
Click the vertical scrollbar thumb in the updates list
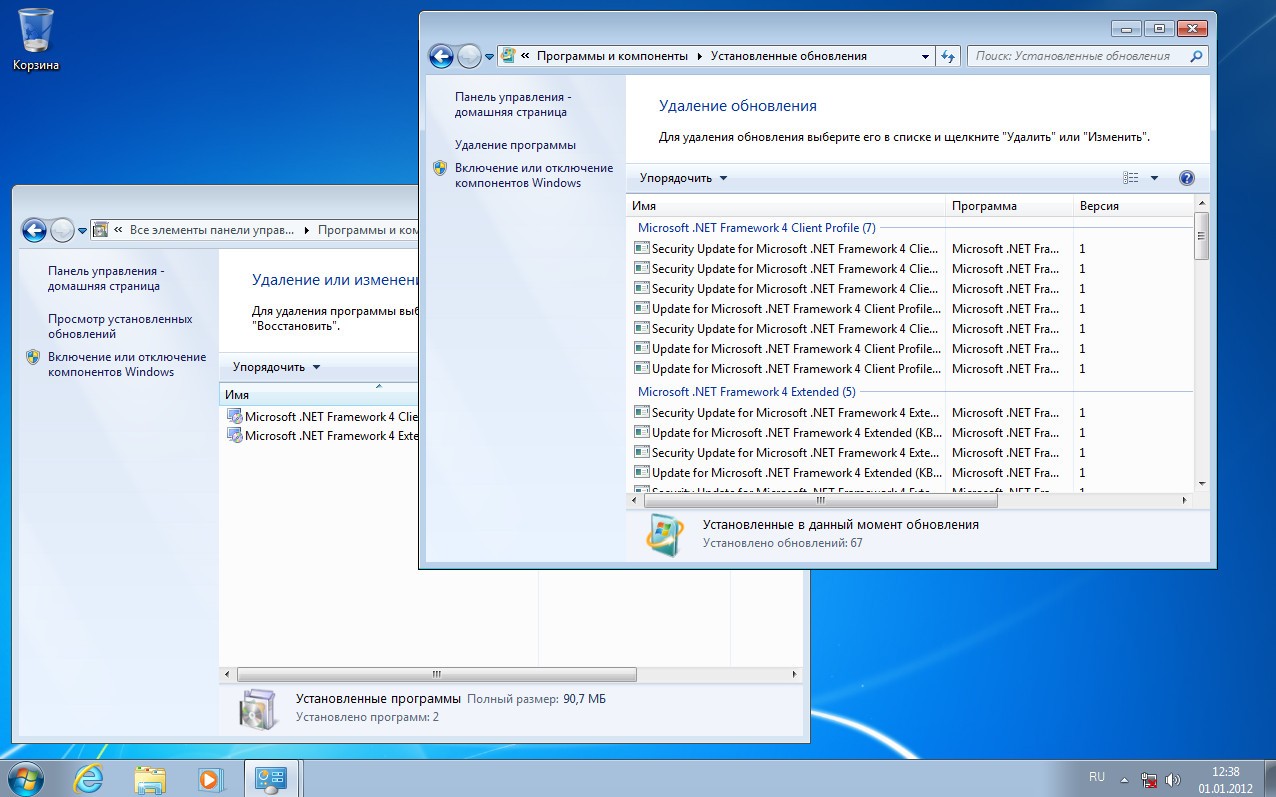[1202, 236]
